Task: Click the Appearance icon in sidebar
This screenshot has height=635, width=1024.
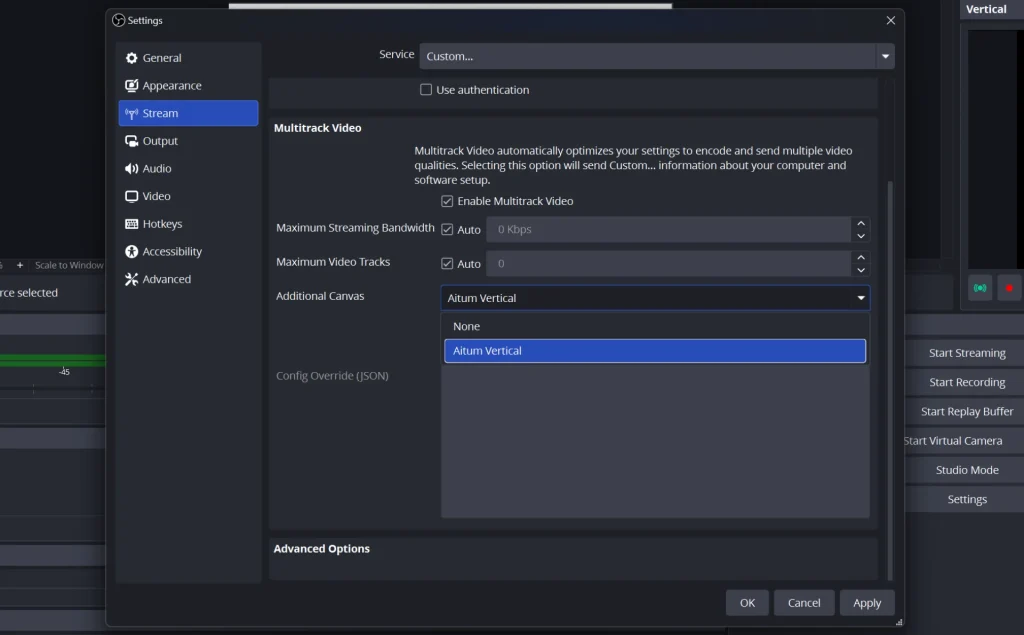Action: click(131, 86)
